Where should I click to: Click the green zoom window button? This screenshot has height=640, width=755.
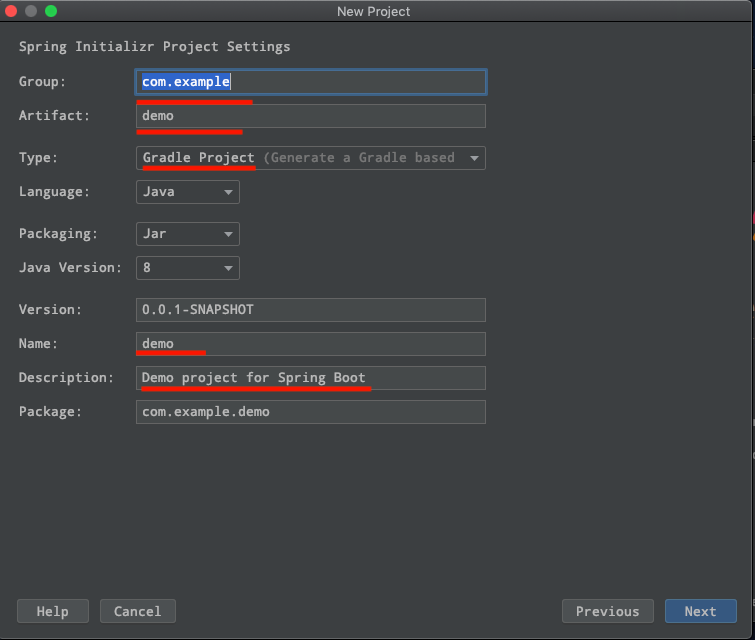(51, 11)
